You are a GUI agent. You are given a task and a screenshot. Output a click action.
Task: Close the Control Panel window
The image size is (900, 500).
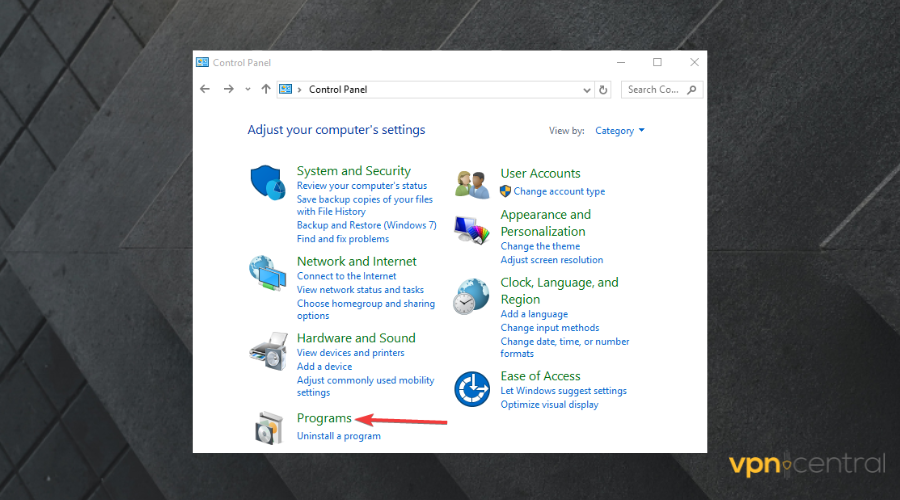click(x=695, y=62)
